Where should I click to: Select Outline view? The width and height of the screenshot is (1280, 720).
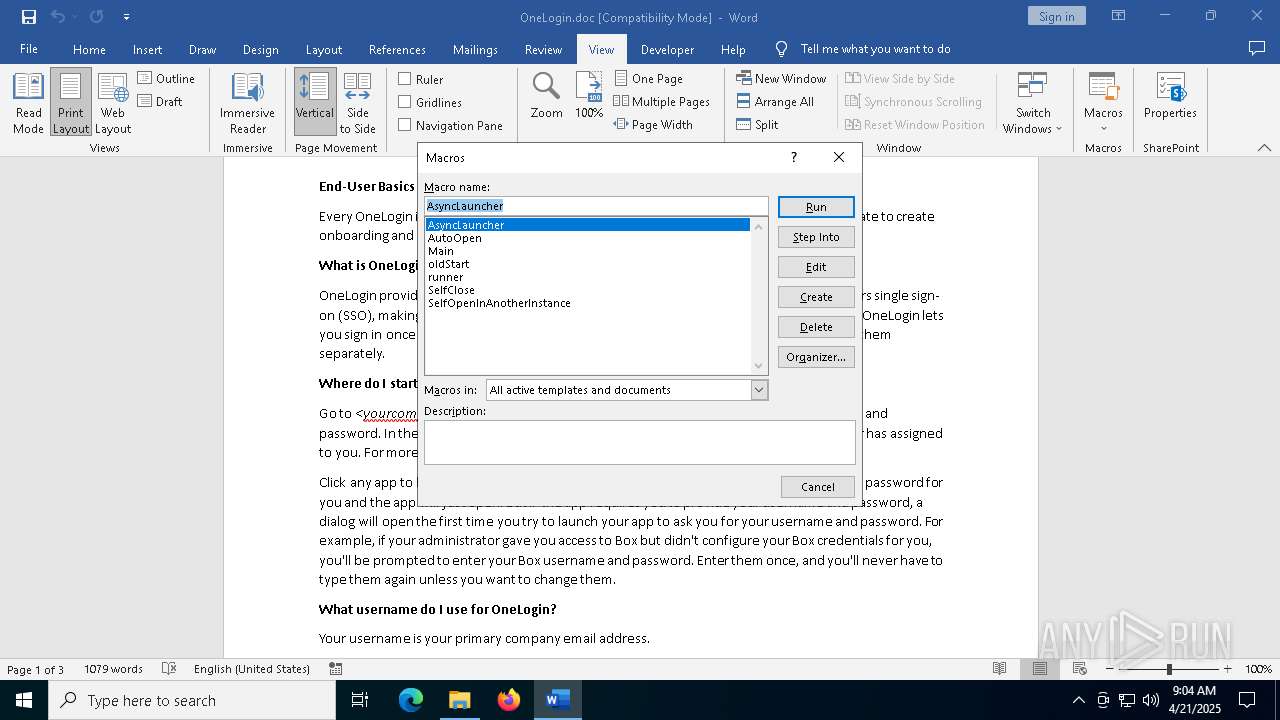click(166, 78)
